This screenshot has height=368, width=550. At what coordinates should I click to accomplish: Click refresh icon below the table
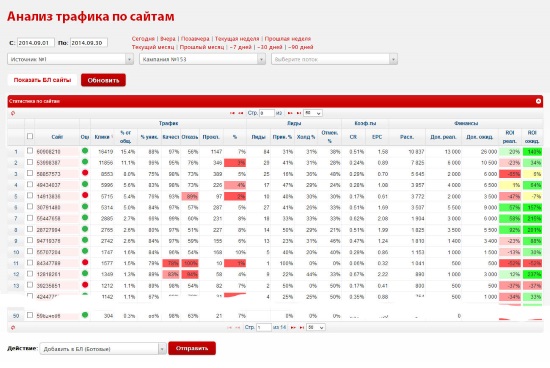(13, 327)
